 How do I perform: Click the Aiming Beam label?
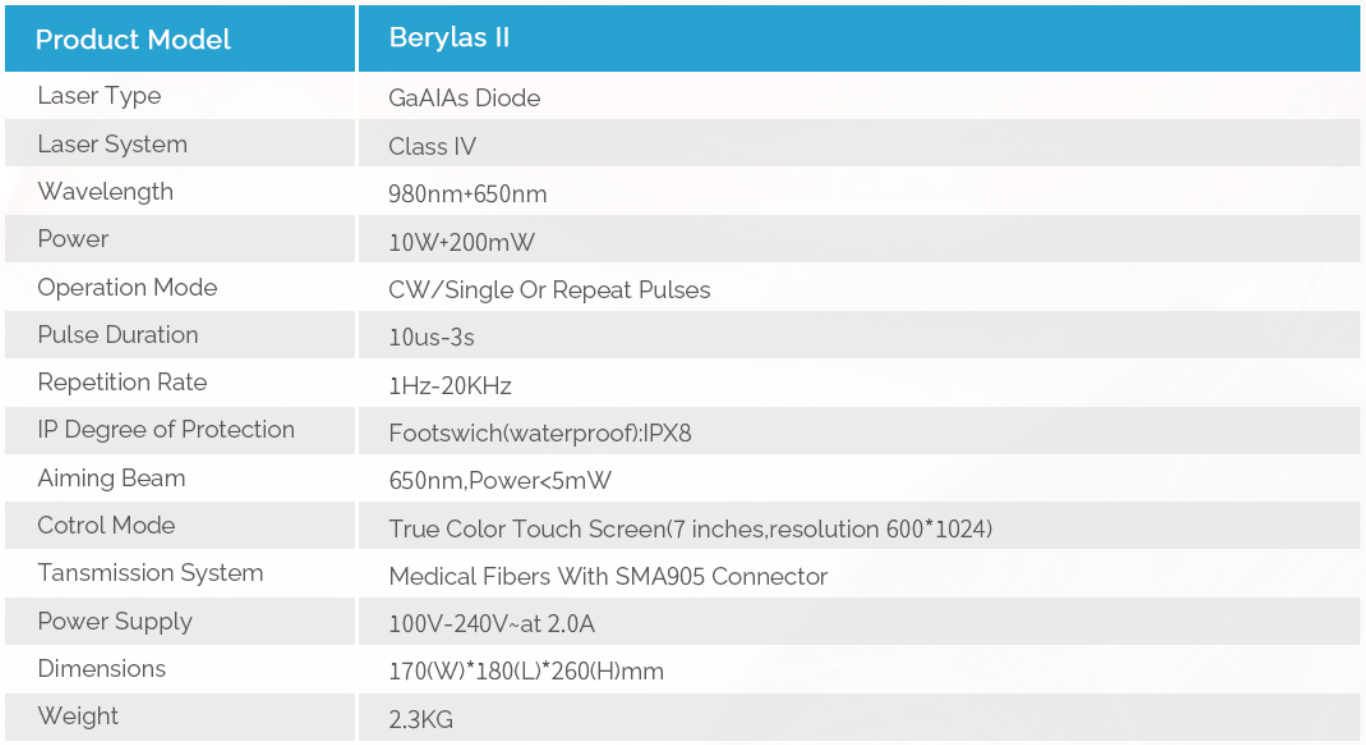click(111, 478)
